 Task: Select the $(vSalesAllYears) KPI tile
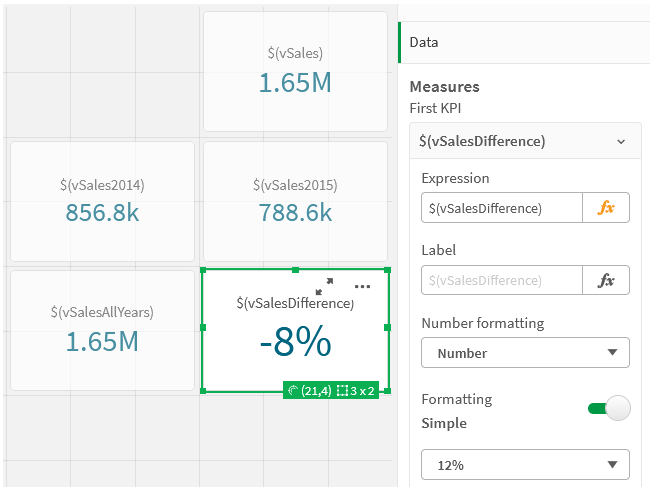[x=102, y=329]
